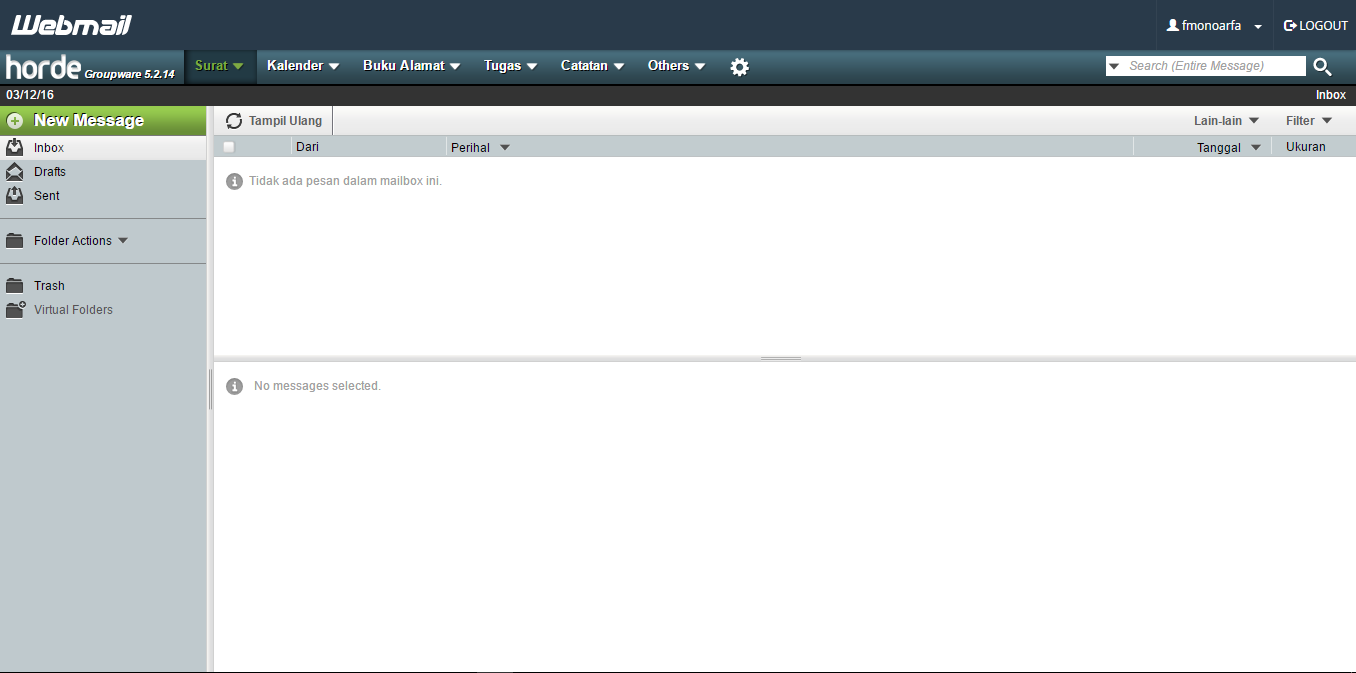
Task: Start a search with the magnifier icon
Action: point(1322,66)
